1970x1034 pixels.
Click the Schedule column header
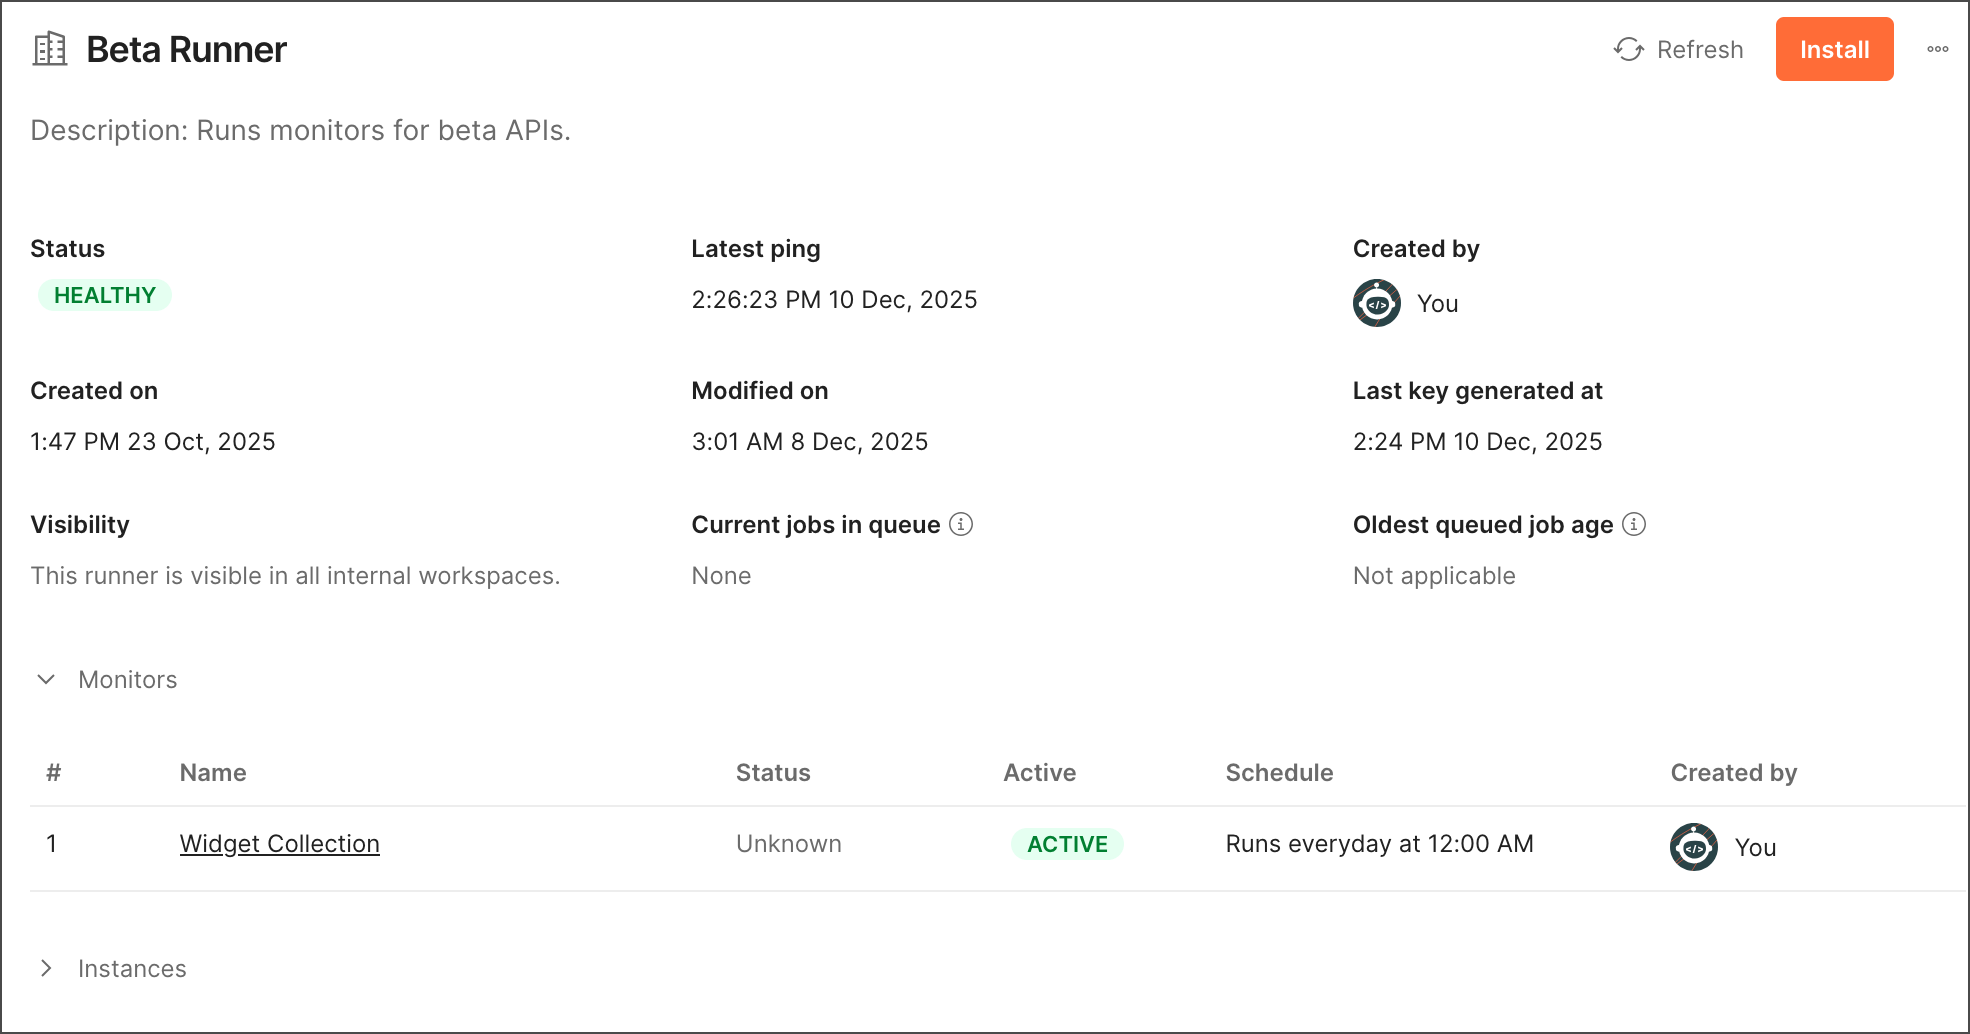[1279, 773]
